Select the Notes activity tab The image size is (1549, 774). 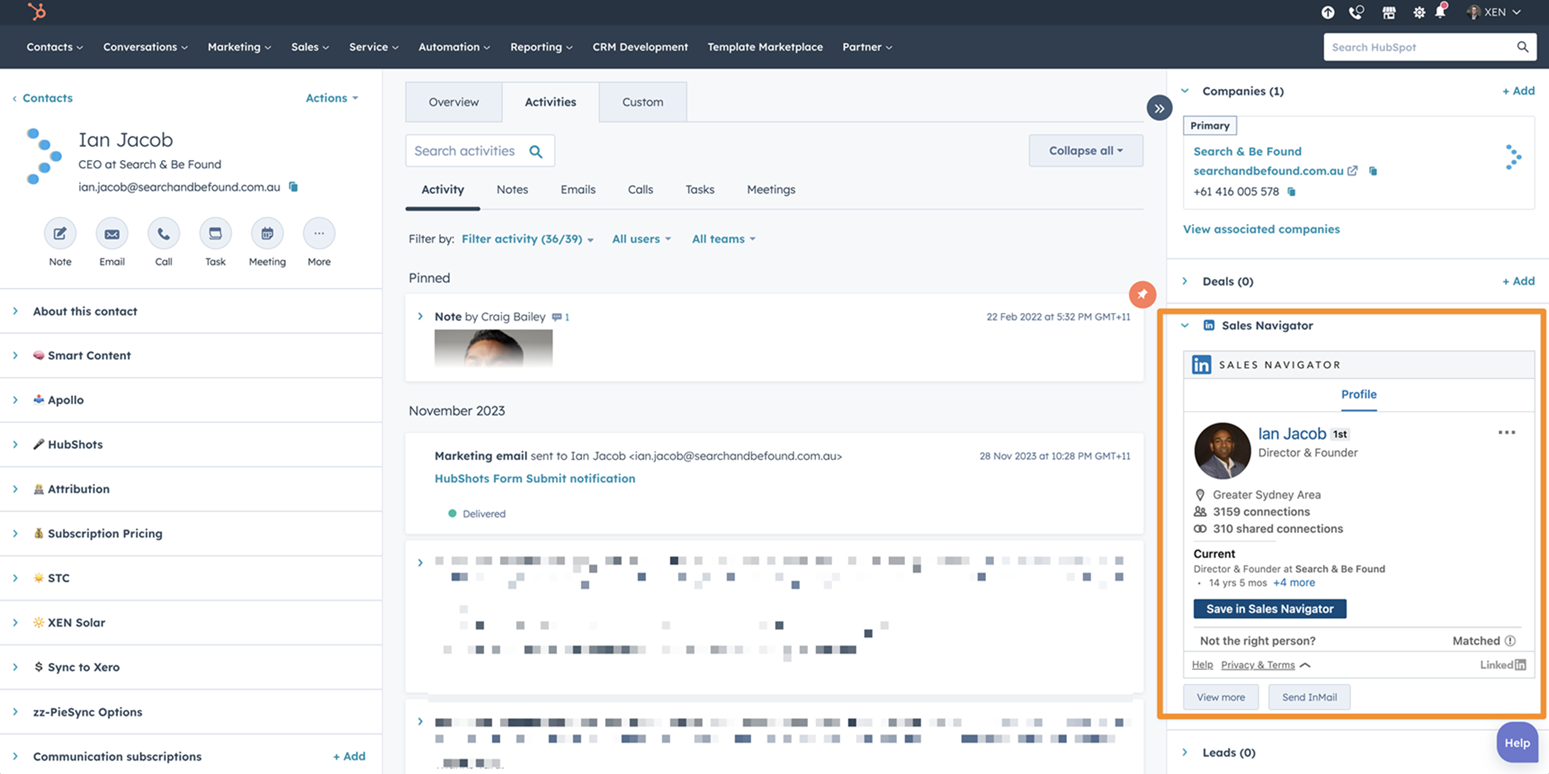point(512,190)
